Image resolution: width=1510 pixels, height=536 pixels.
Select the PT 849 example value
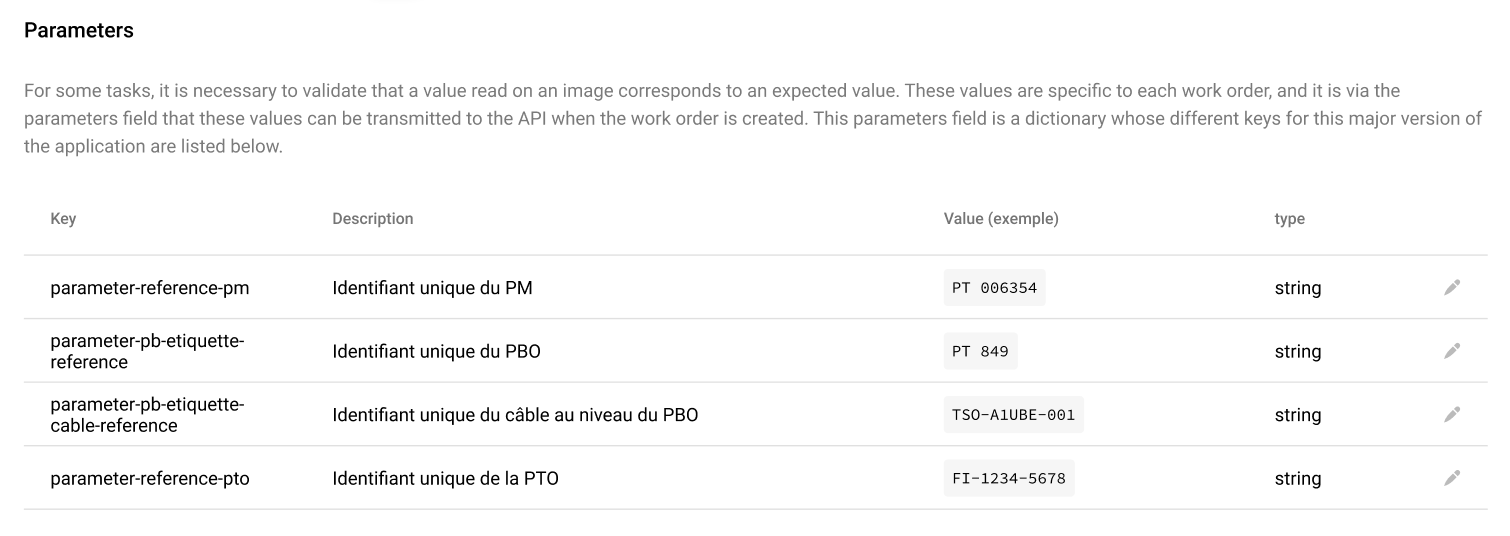[980, 351]
